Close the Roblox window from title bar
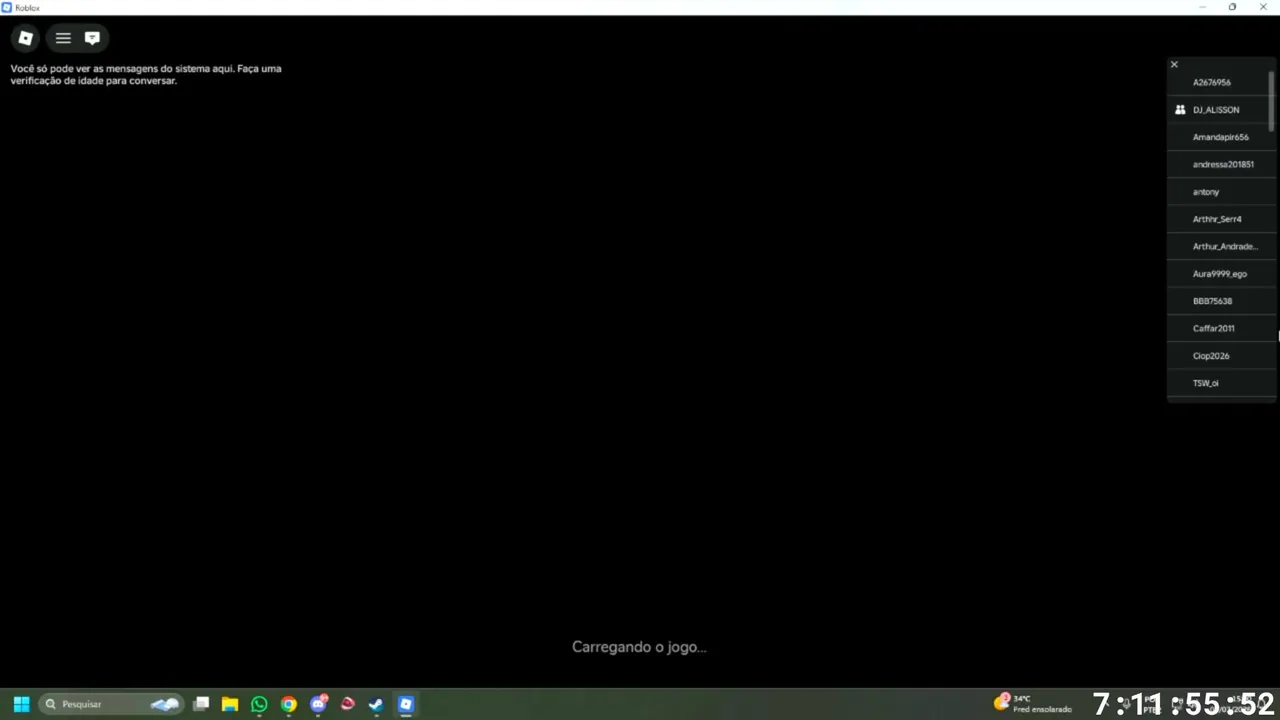Viewport: 1280px width, 720px height. tap(1263, 7)
